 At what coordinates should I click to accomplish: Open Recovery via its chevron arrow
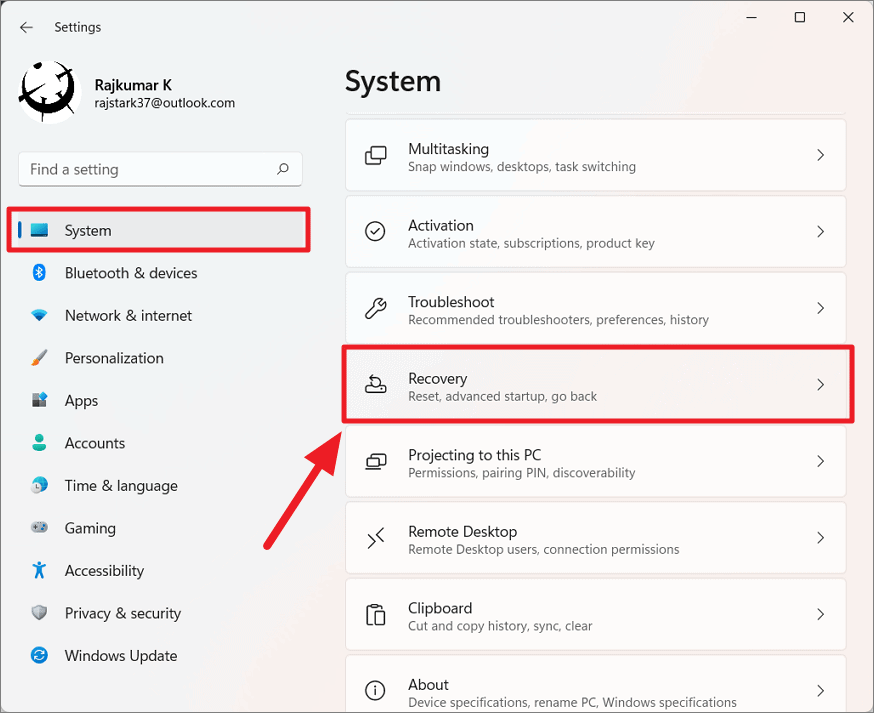[820, 385]
